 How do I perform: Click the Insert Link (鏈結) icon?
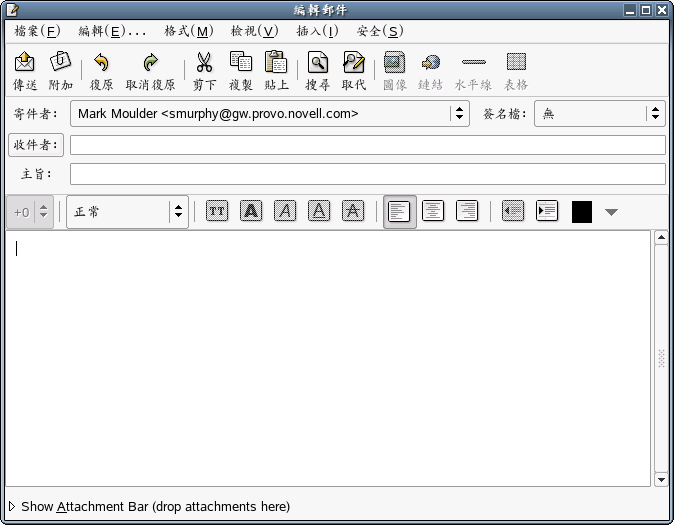click(431, 62)
